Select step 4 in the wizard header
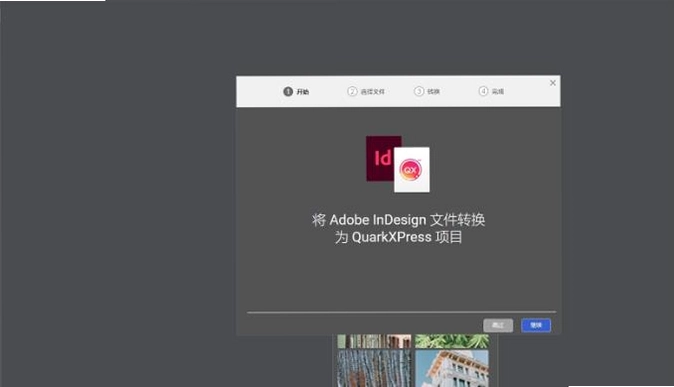The width and height of the screenshot is (674, 387). click(491, 92)
